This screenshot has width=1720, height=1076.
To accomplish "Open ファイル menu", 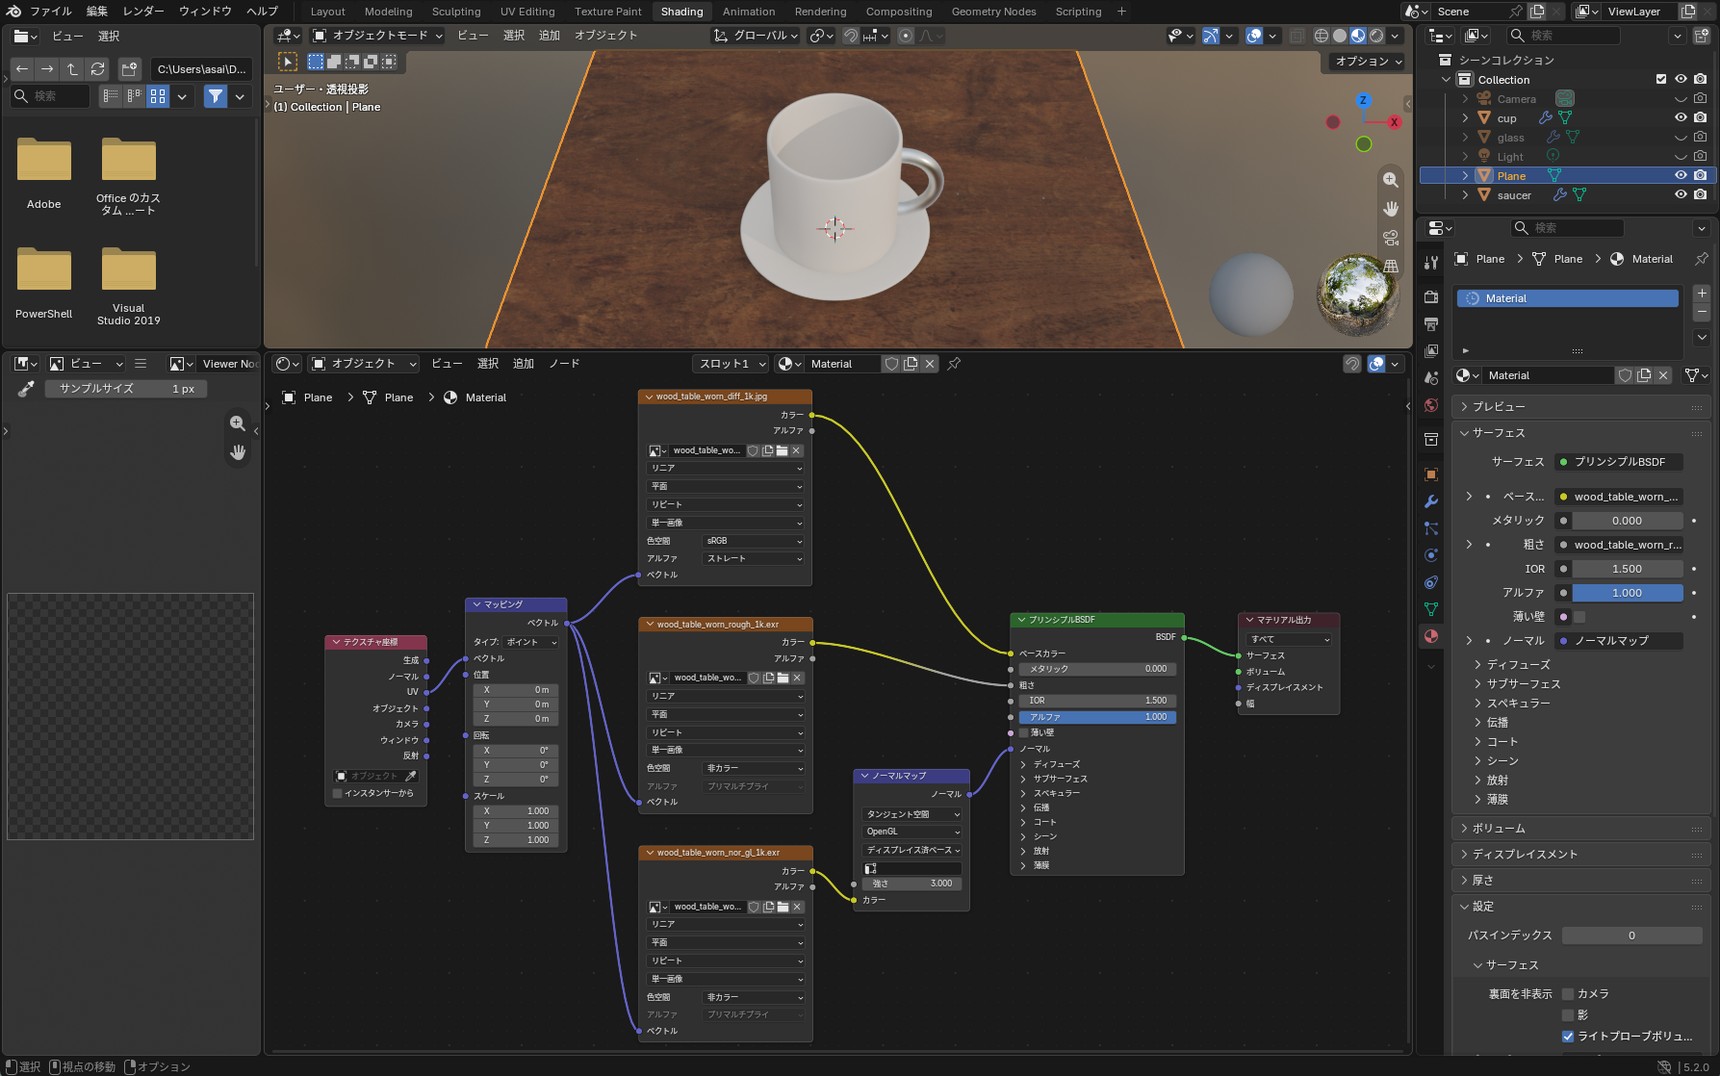I will coord(50,12).
